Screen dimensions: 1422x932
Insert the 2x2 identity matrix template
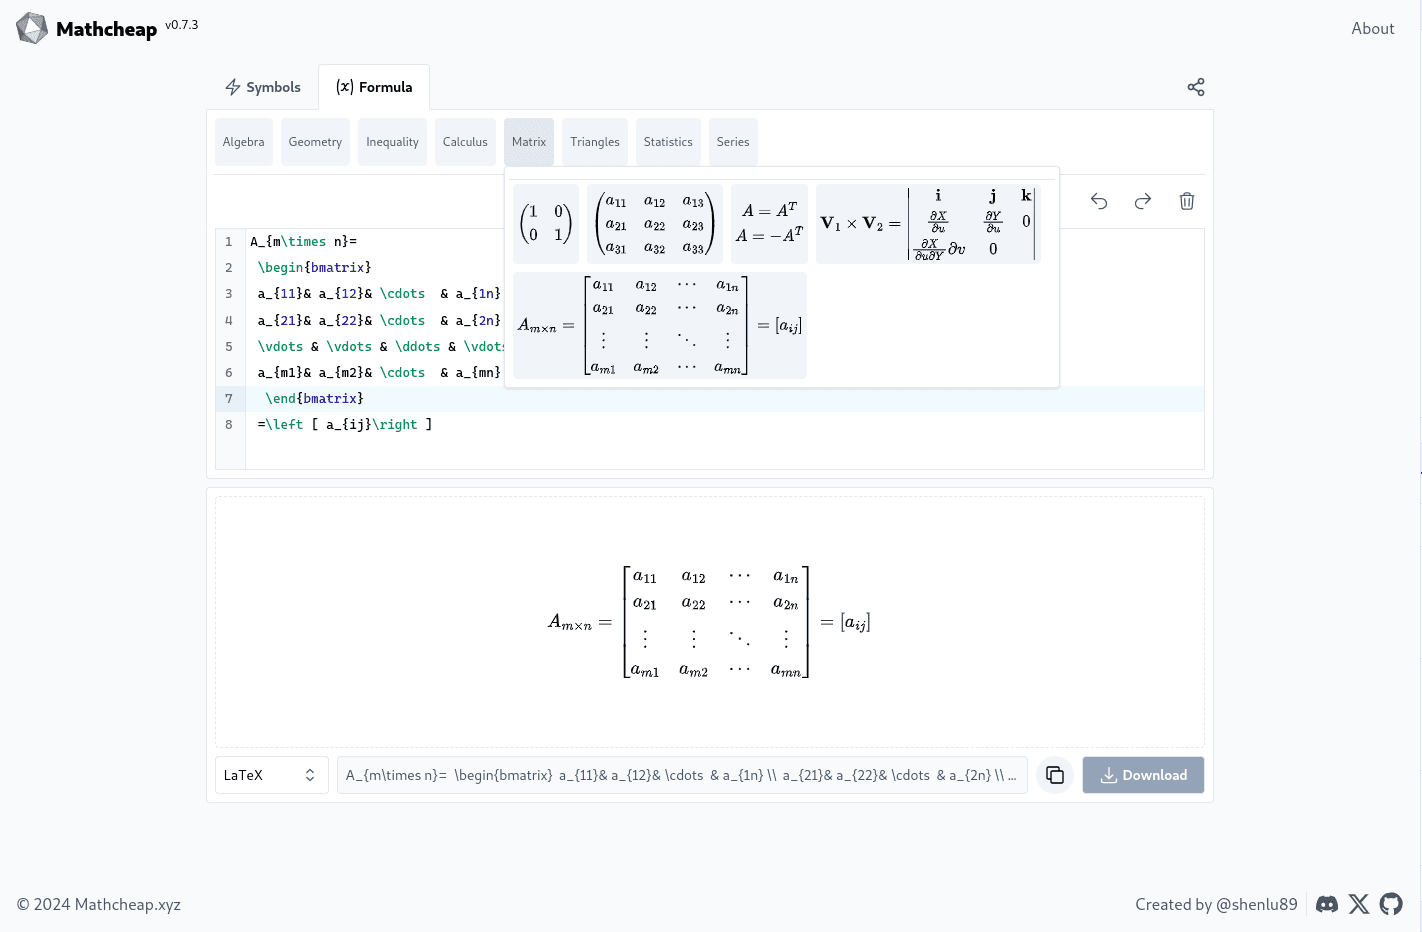tap(546, 224)
